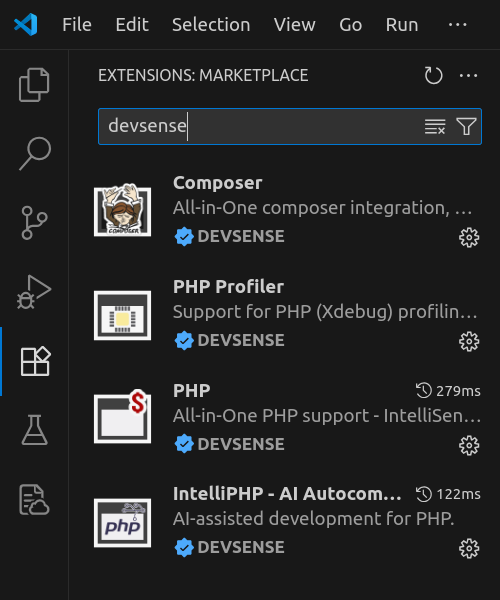Image resolution: width=500 pixels, height=600 pixels.
Task: Open the Search view icon
Action: click(x=34, y=153)
